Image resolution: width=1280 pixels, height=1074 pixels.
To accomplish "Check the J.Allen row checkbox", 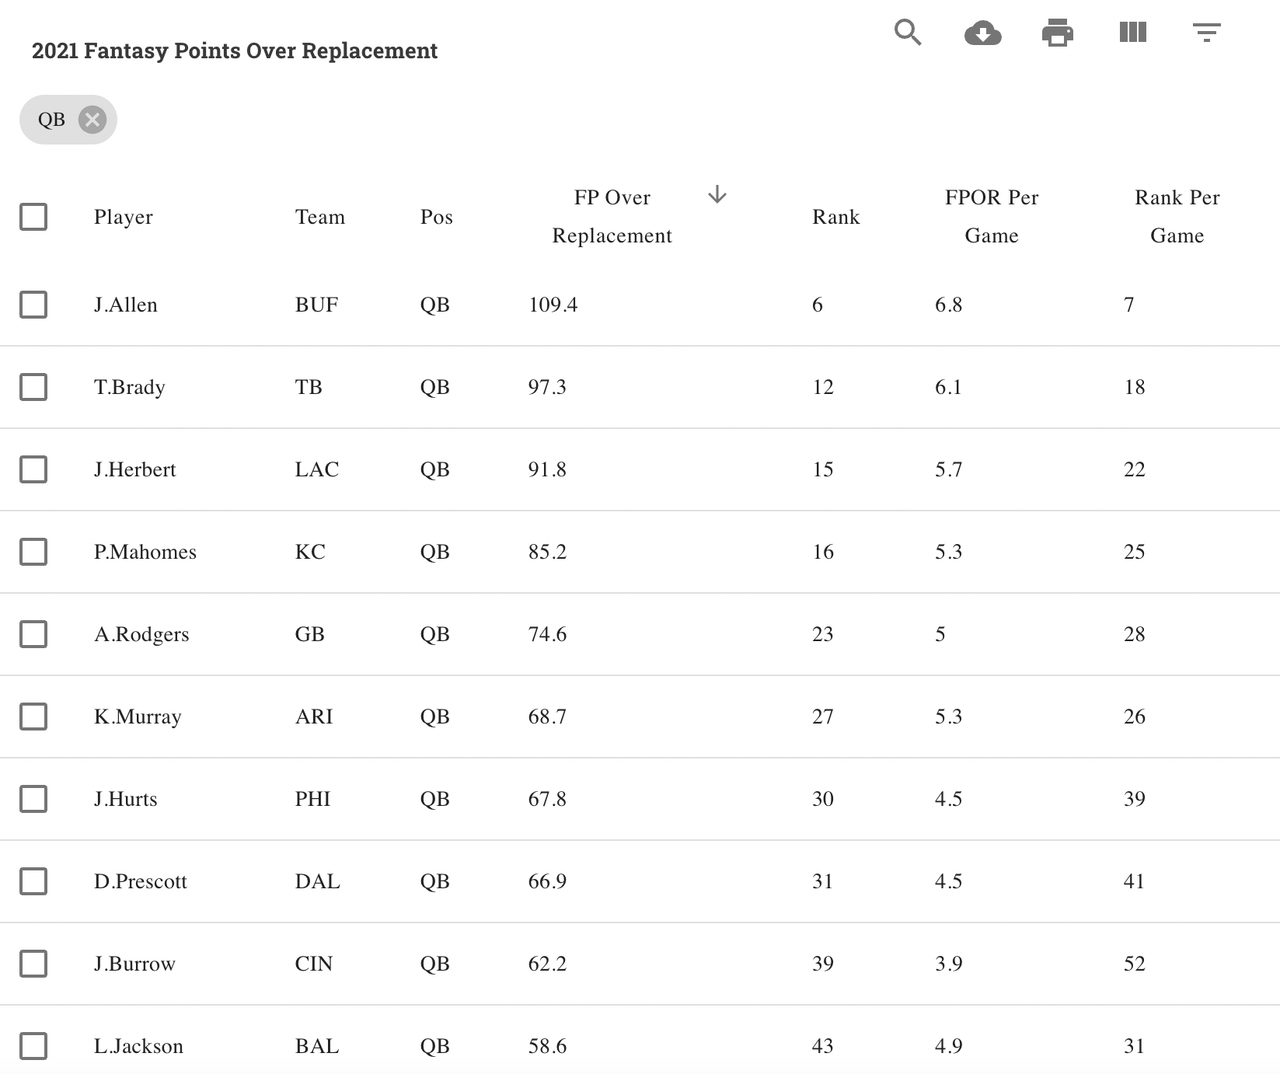I will 34,305.
